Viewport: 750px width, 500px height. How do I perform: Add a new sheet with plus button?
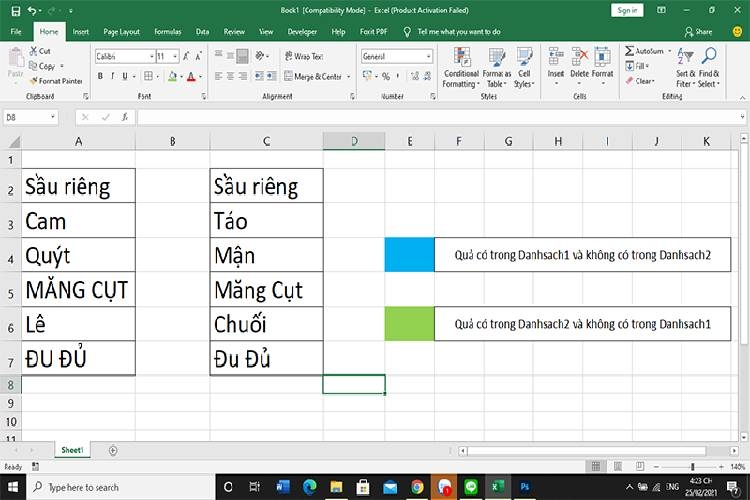point(113,450)
